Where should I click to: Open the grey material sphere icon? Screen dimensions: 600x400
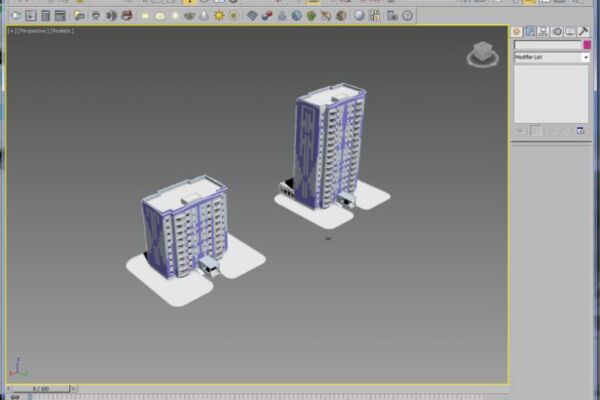pos(359,16)
